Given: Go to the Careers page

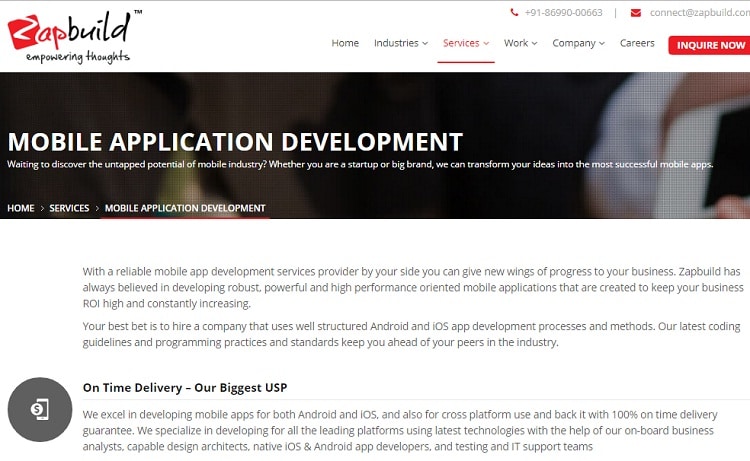Looking at the screenshot, I should (x=637, y=43).
